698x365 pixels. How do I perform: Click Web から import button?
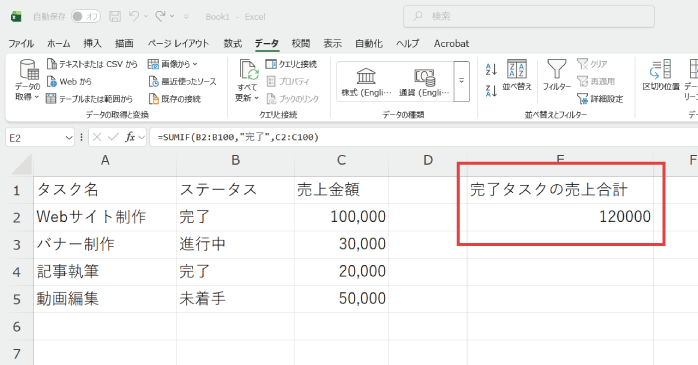[69, 81]
